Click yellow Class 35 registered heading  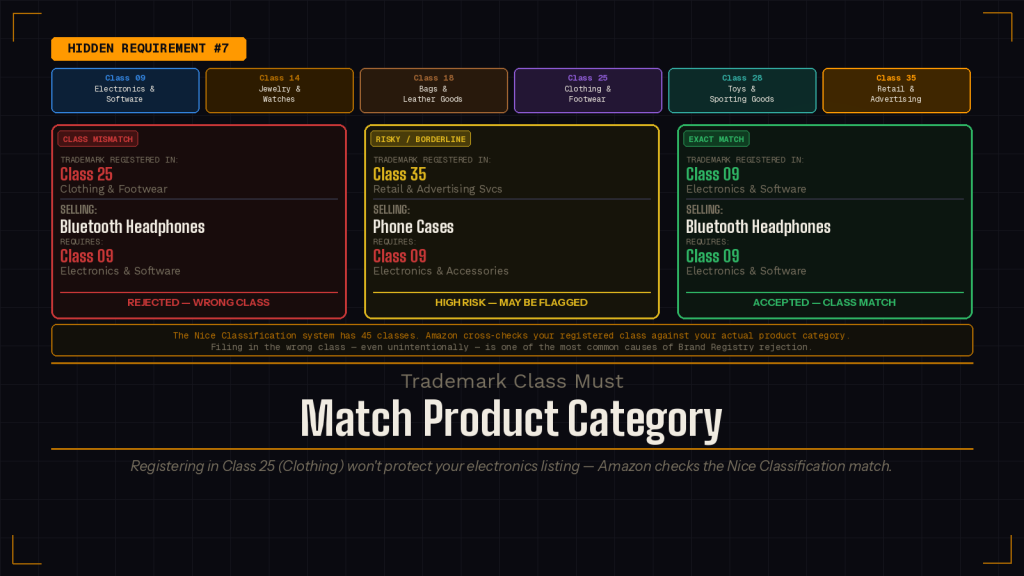(x=400, y=174)
